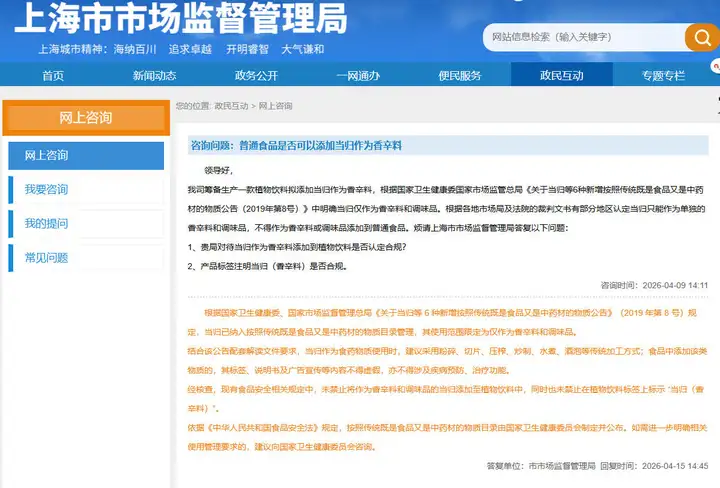Open the 政务公开 navigation tab
Viewport: 720px width, 488px height.
coord(256,75)
